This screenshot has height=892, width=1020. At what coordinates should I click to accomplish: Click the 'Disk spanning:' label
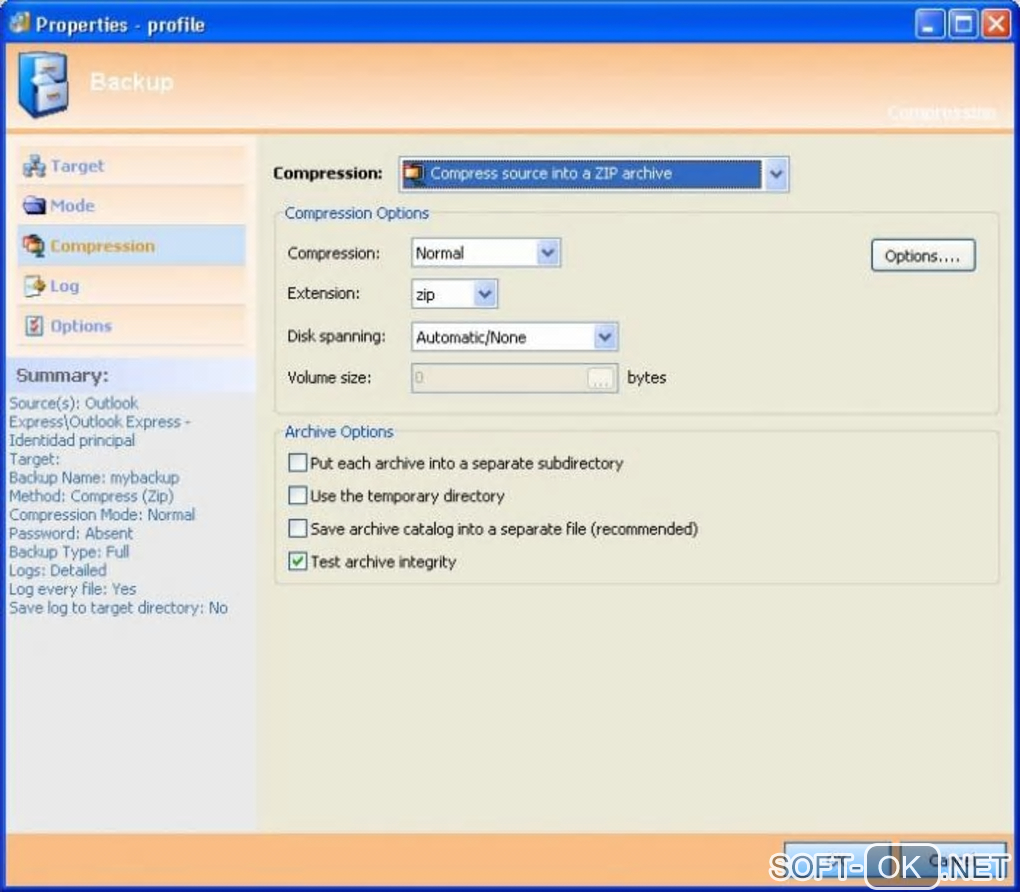pyautogui.click(x=336, y=336)
